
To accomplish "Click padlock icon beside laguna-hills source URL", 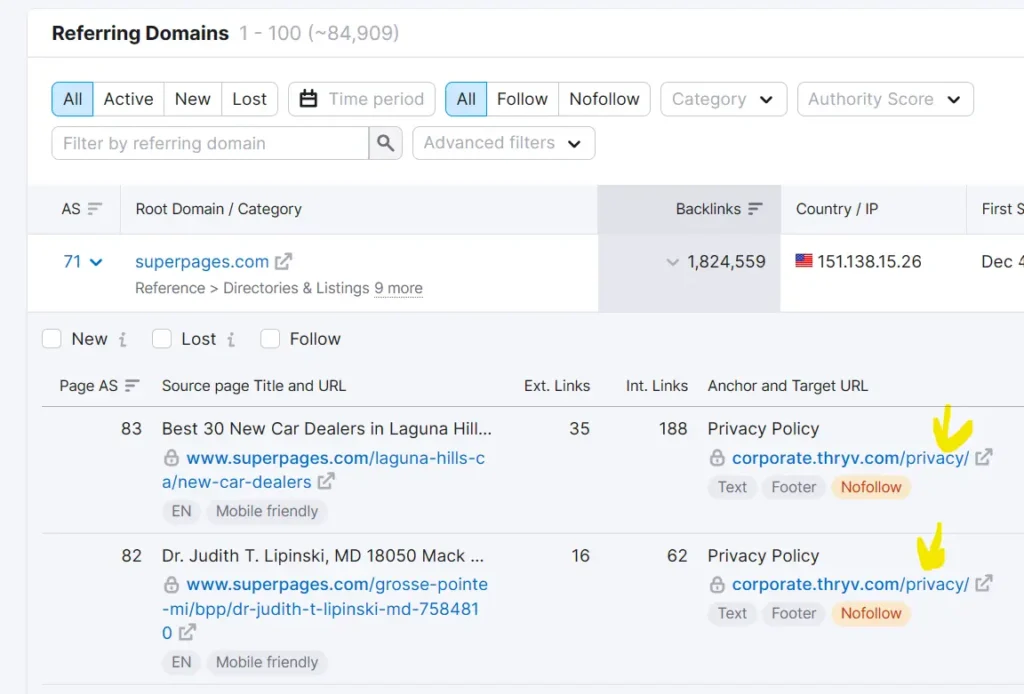I will (x=171, y=458).
